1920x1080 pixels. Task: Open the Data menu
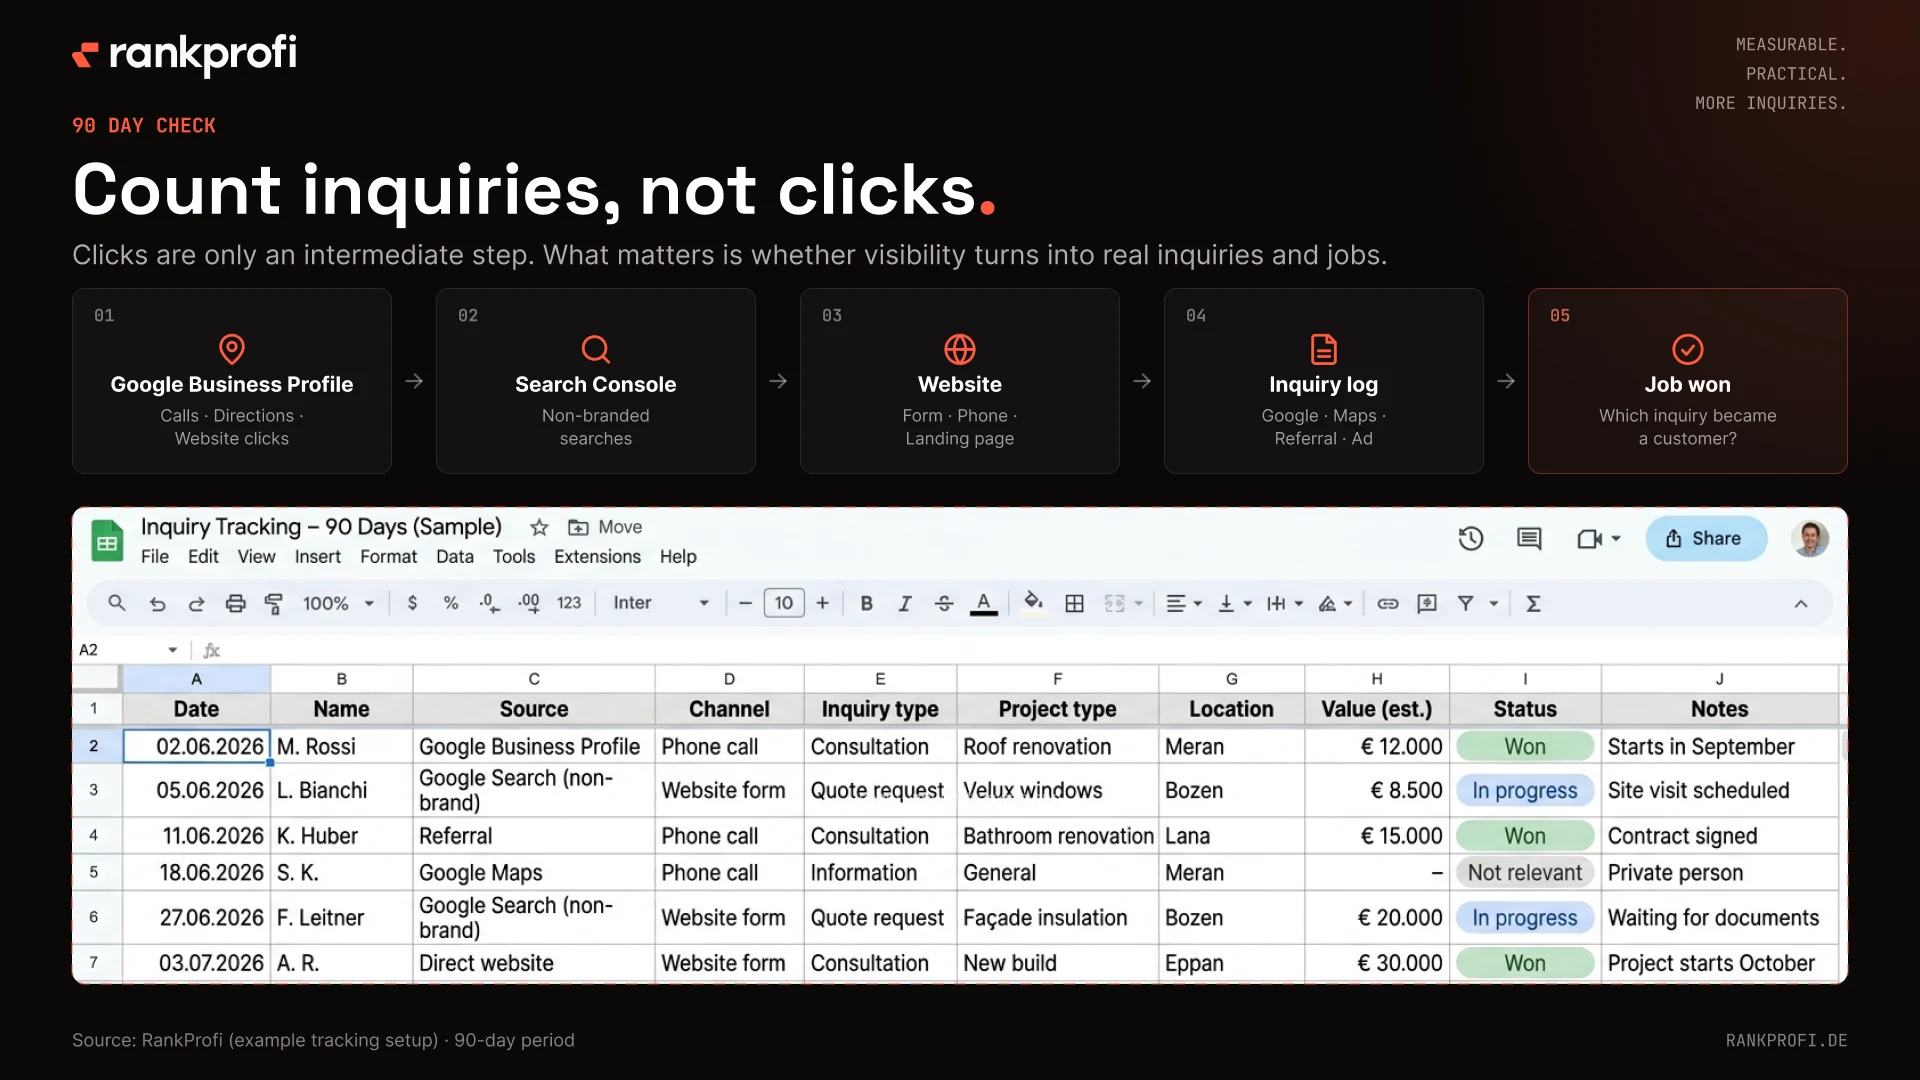[x=455, y=557]
